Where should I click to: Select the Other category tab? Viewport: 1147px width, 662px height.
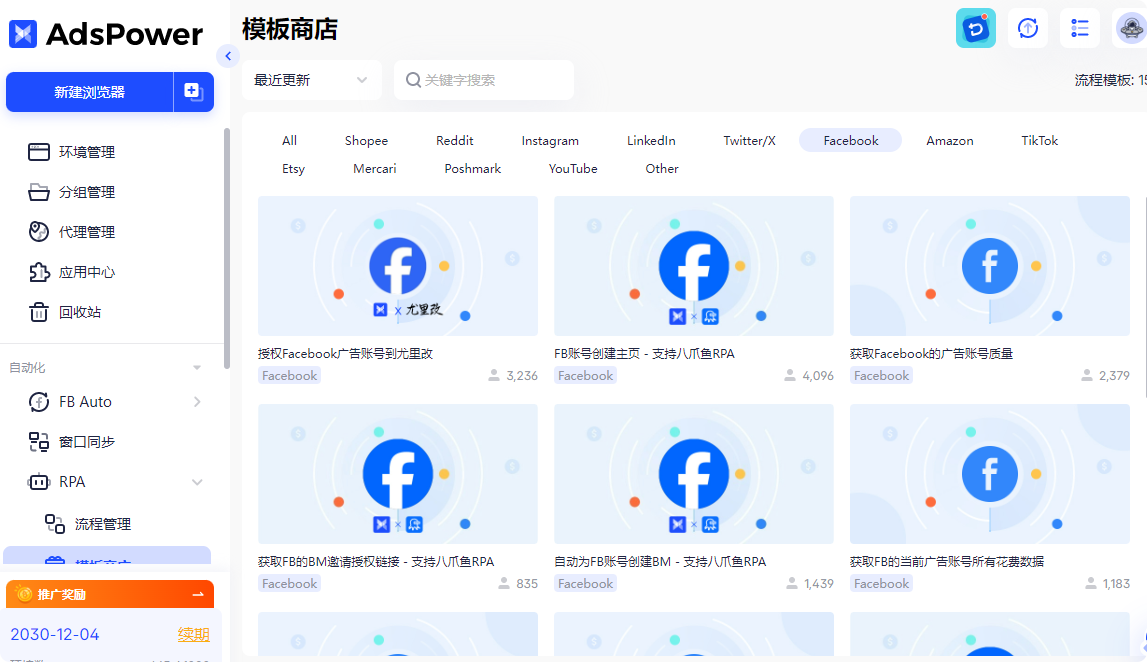pyautogui.click(x=662, y=168)
